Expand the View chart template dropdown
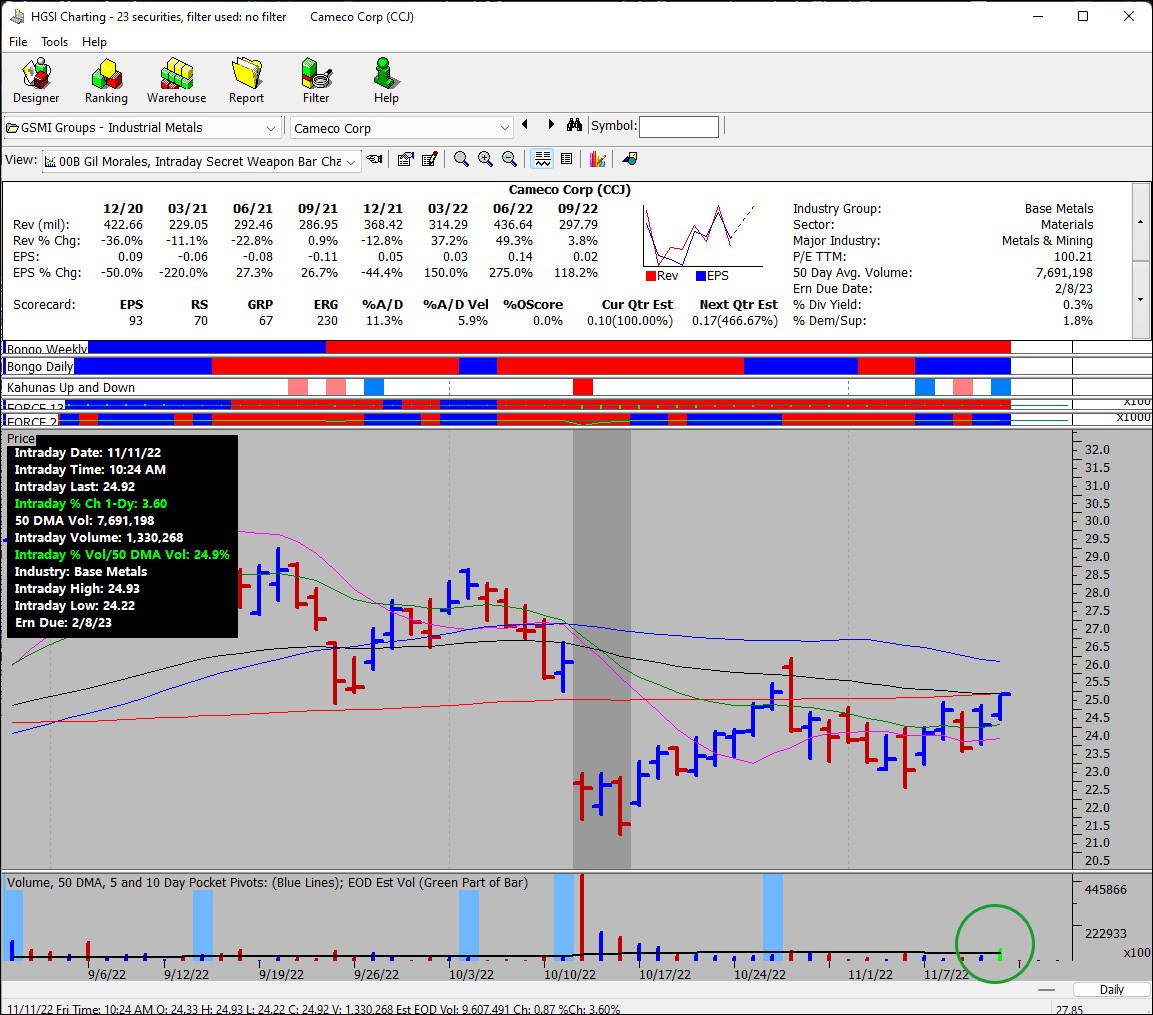This screenshot has height=1015, width=1153. tap(351, 161)
